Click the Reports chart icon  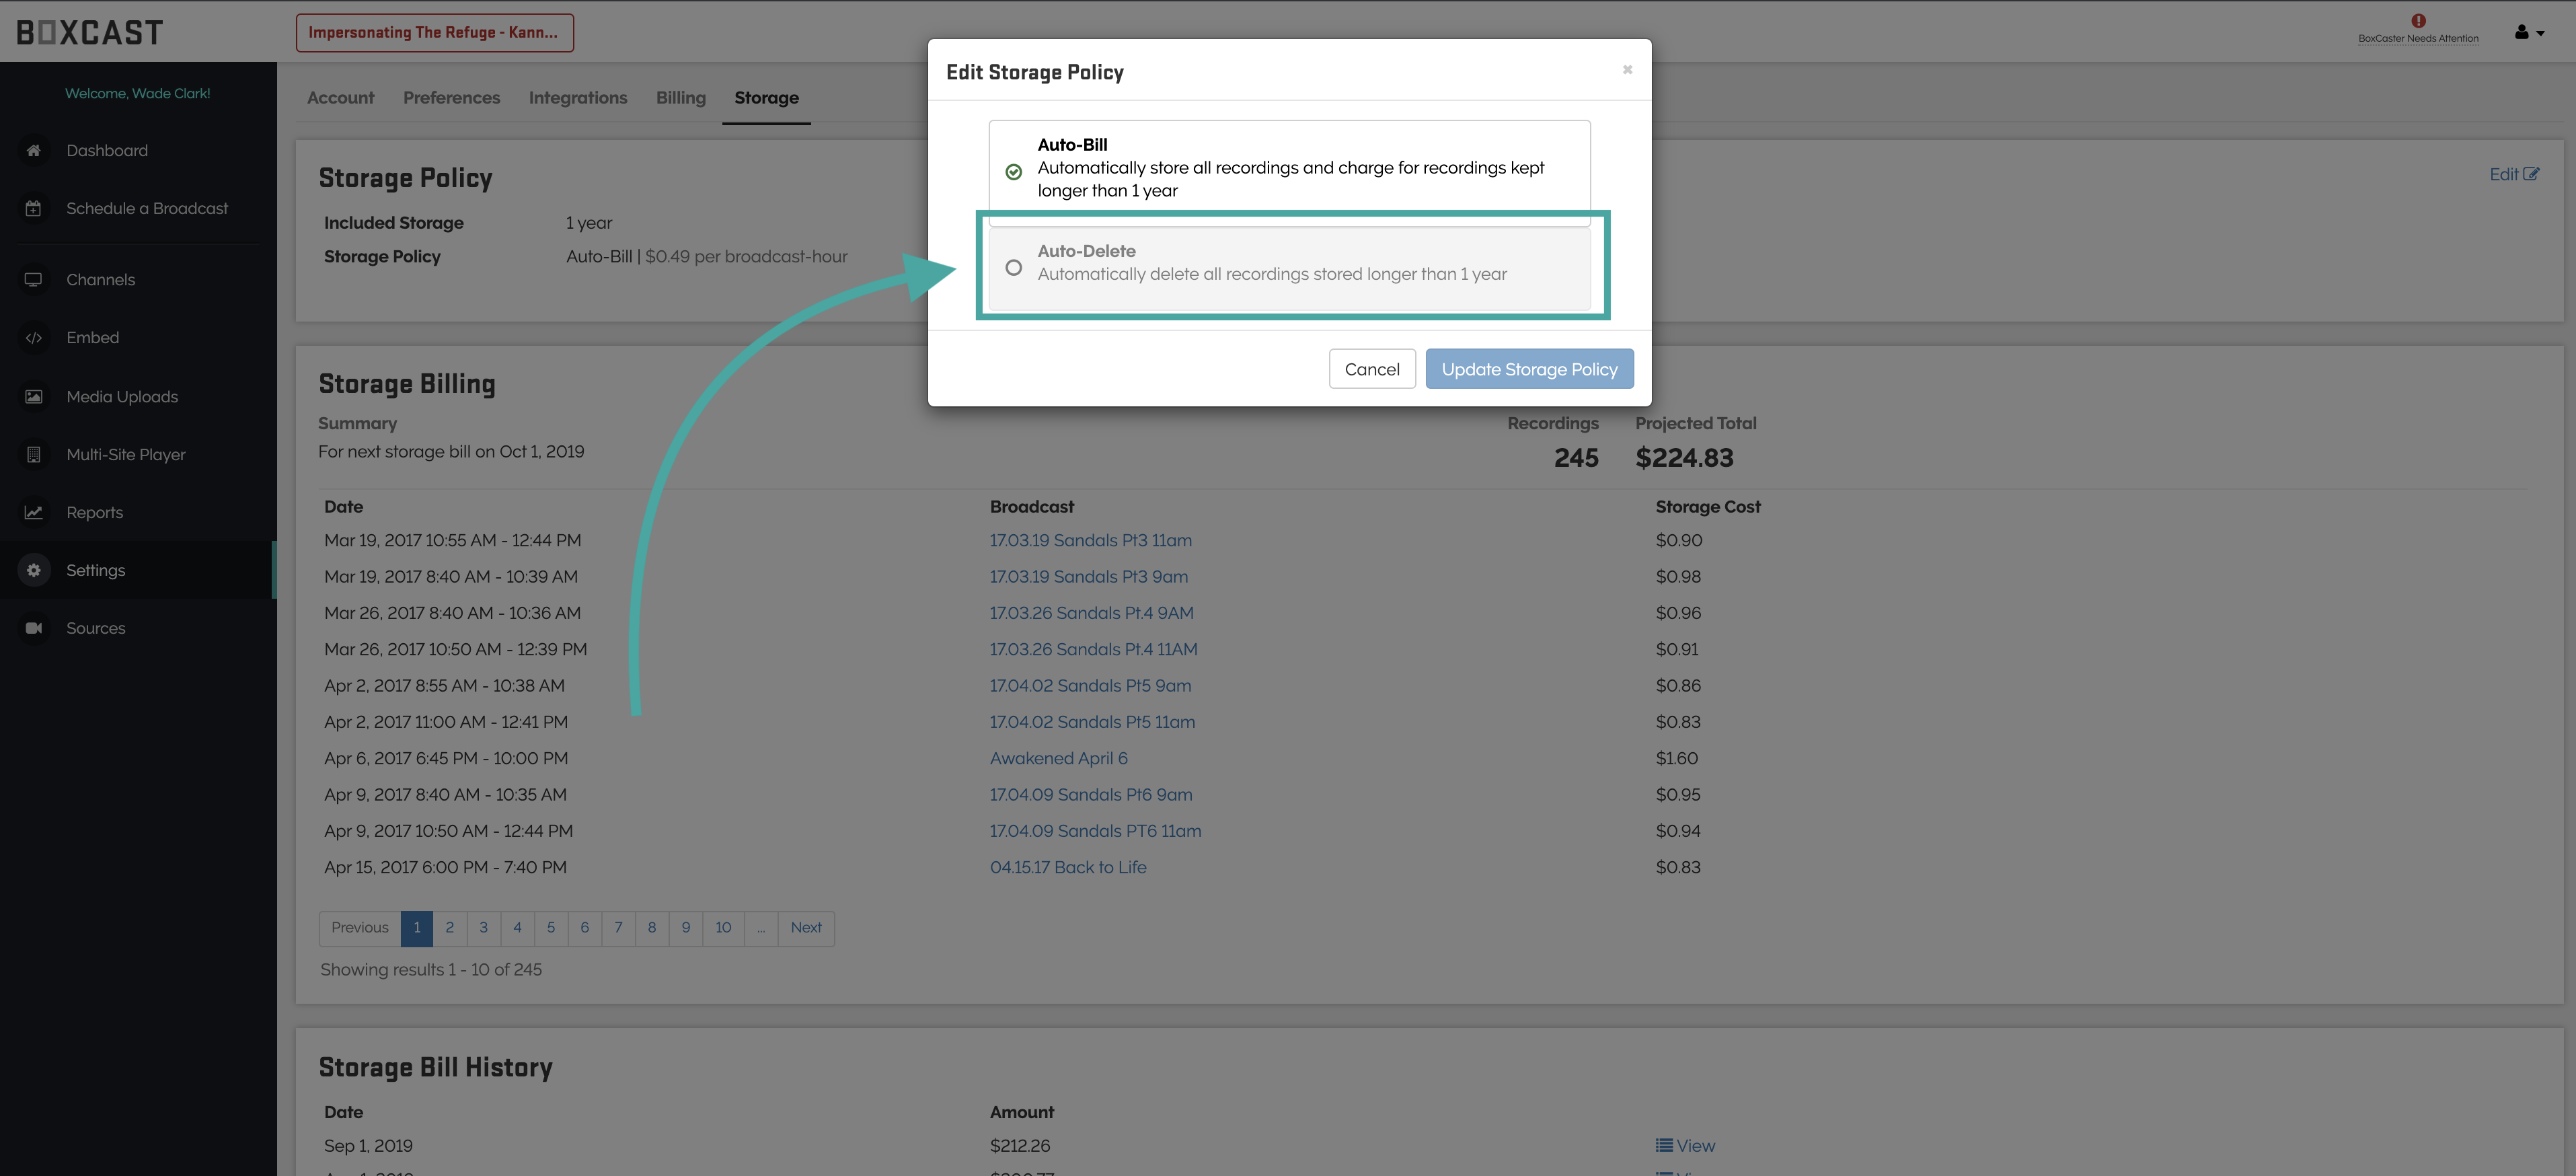point(34,513)
